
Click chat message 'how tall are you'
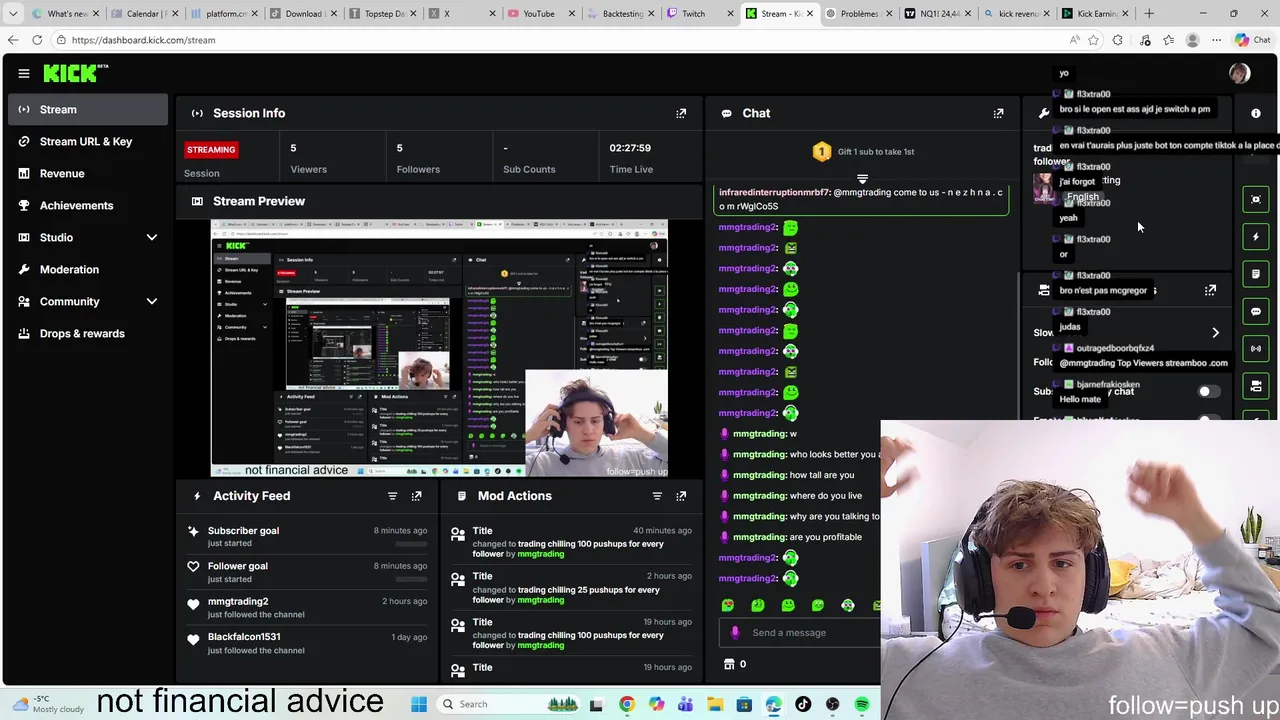[x=822, y=475]
